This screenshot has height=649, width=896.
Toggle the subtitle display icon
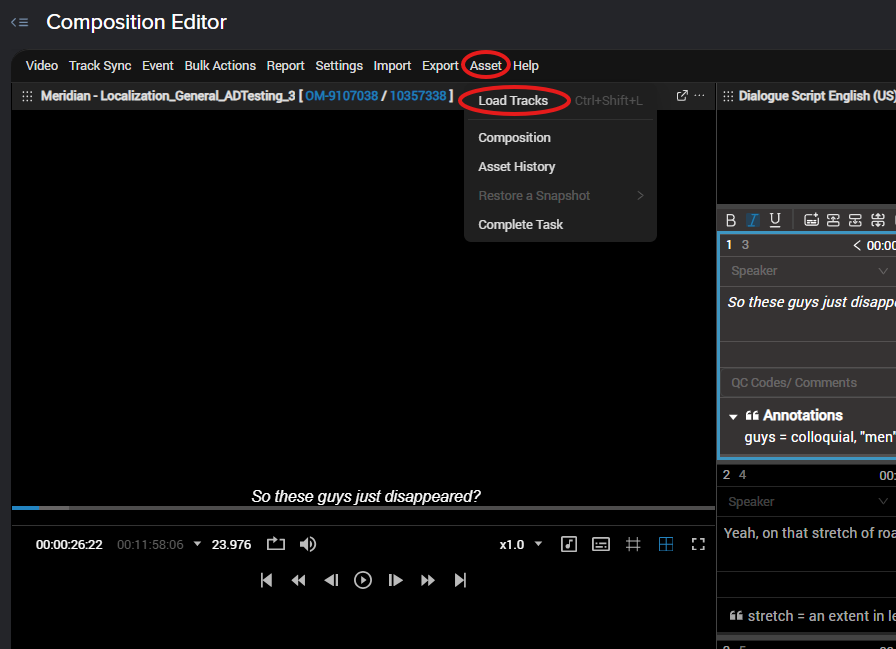pos(601,544)
